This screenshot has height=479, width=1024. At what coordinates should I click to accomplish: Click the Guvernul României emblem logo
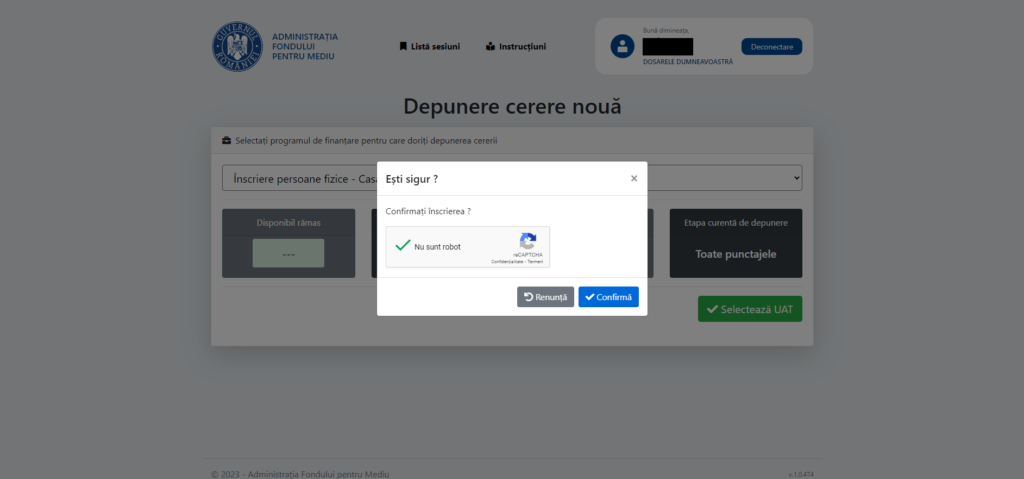point(236,46)
